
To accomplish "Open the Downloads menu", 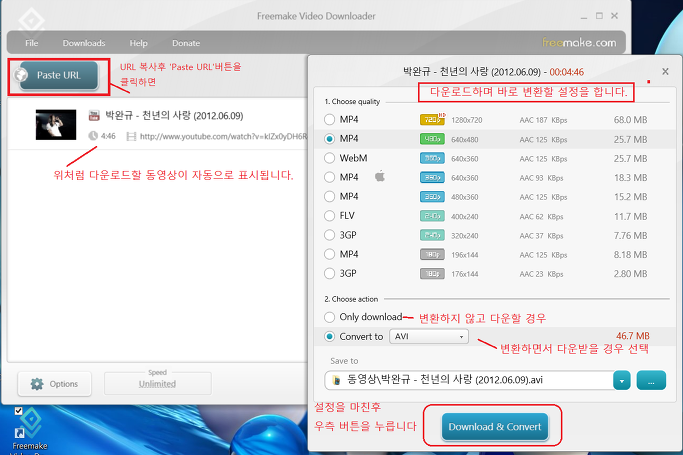I will click(x=84, y=43).
